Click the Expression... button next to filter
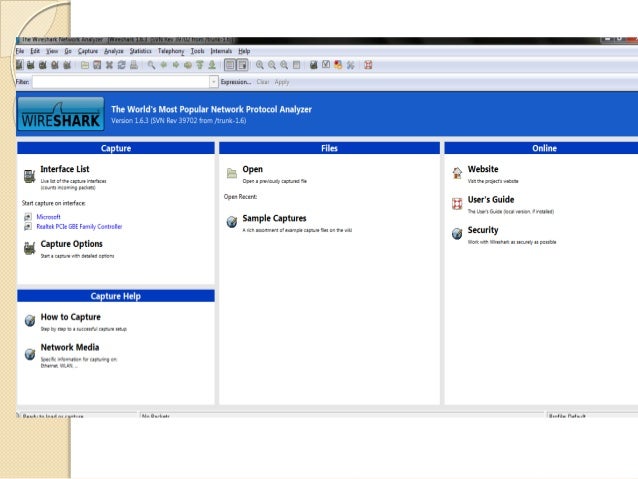This screenshot has height=479, width=638. (236, 82)
